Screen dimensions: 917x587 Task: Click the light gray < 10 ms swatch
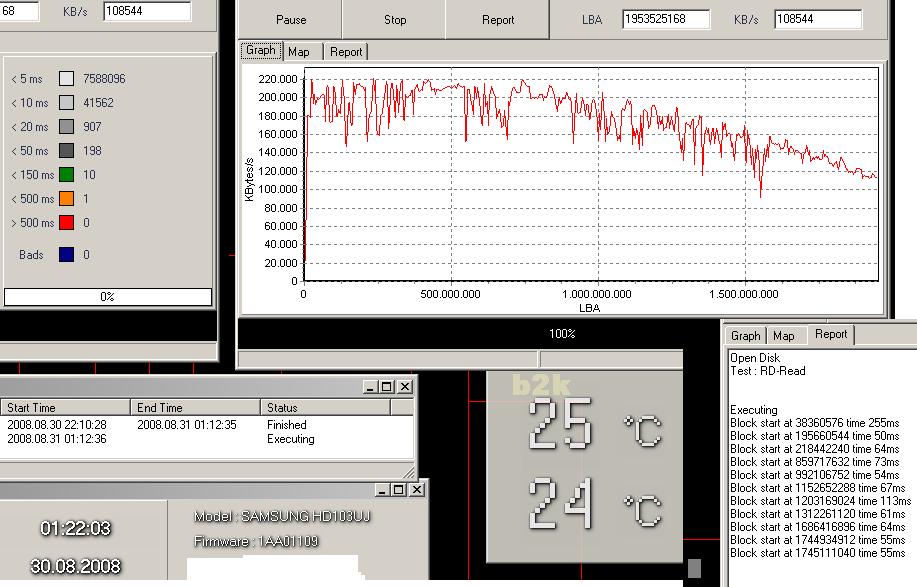tap(67, 102)
